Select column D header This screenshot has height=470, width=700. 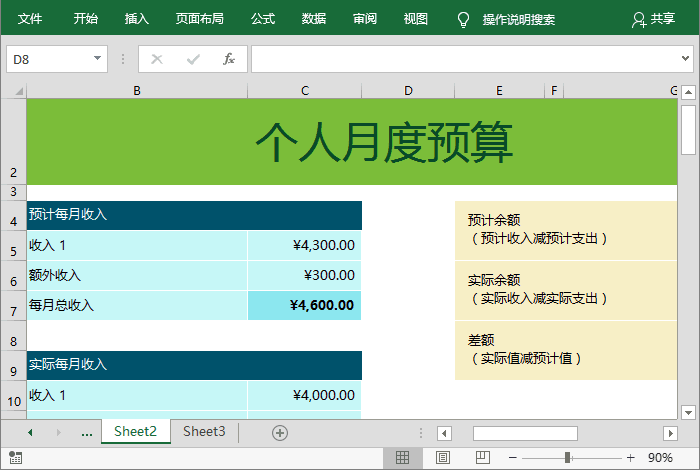[408, 91]
